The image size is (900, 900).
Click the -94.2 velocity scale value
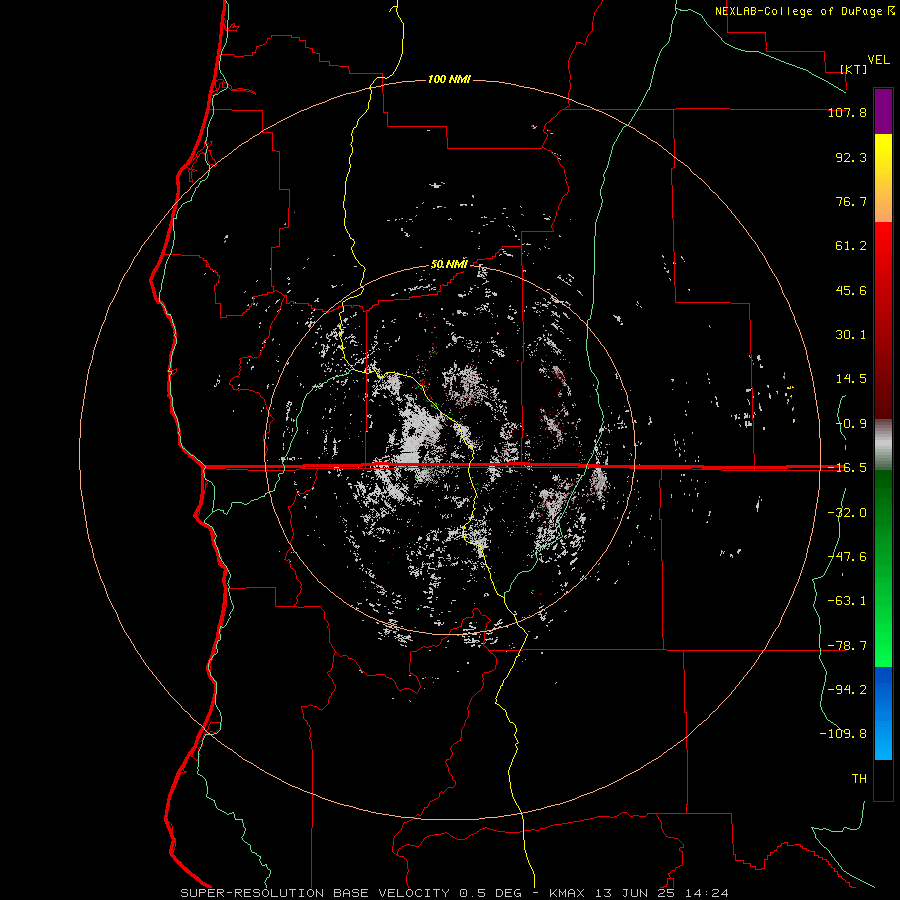click(x=847, y=689)
